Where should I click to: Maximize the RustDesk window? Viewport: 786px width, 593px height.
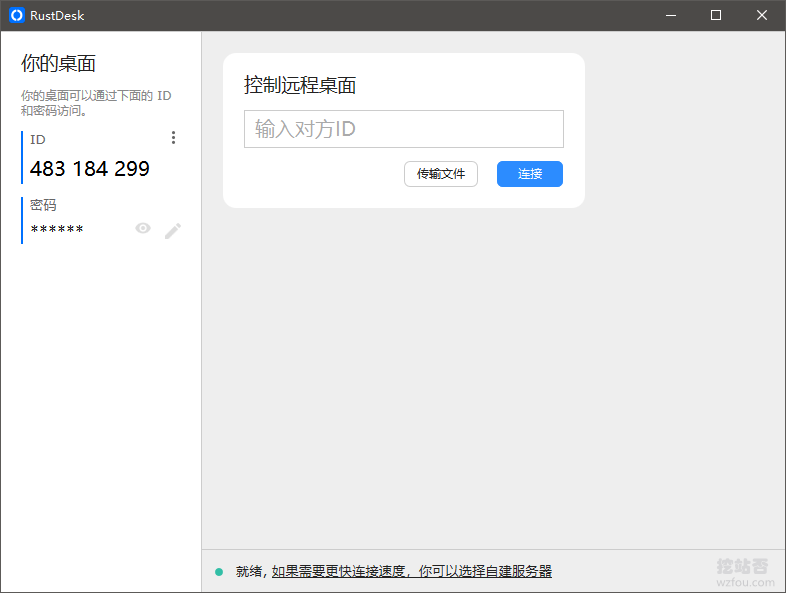(x=716, y=16)
